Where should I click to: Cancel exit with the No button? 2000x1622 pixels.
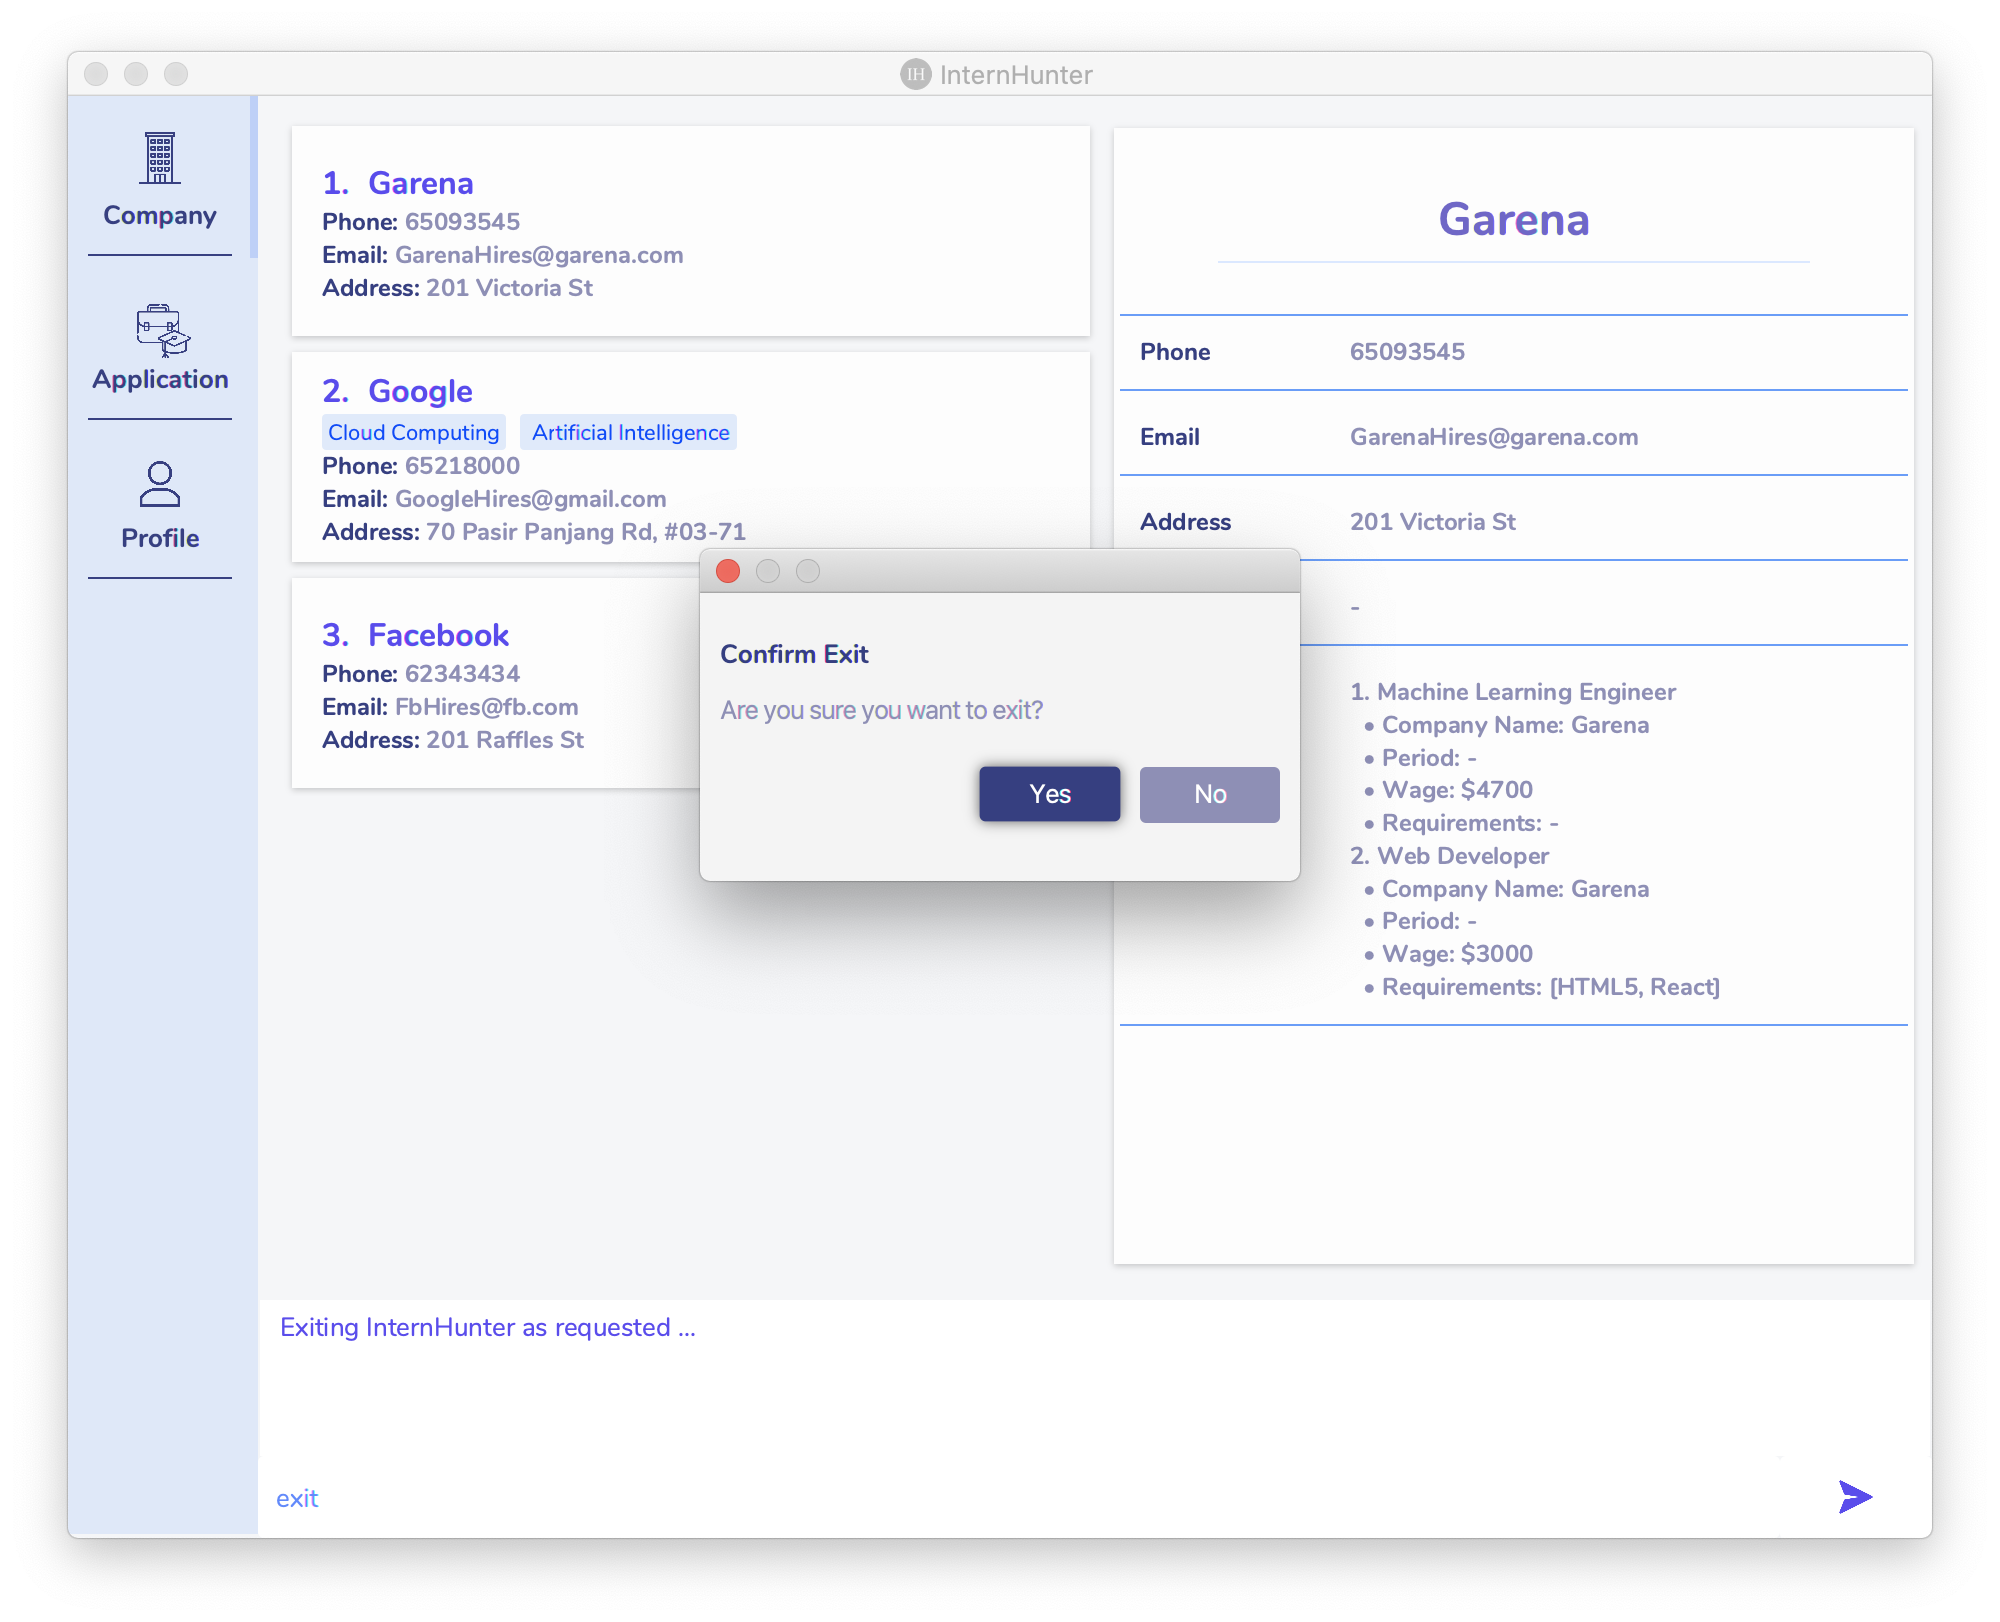click(1210, 794)
